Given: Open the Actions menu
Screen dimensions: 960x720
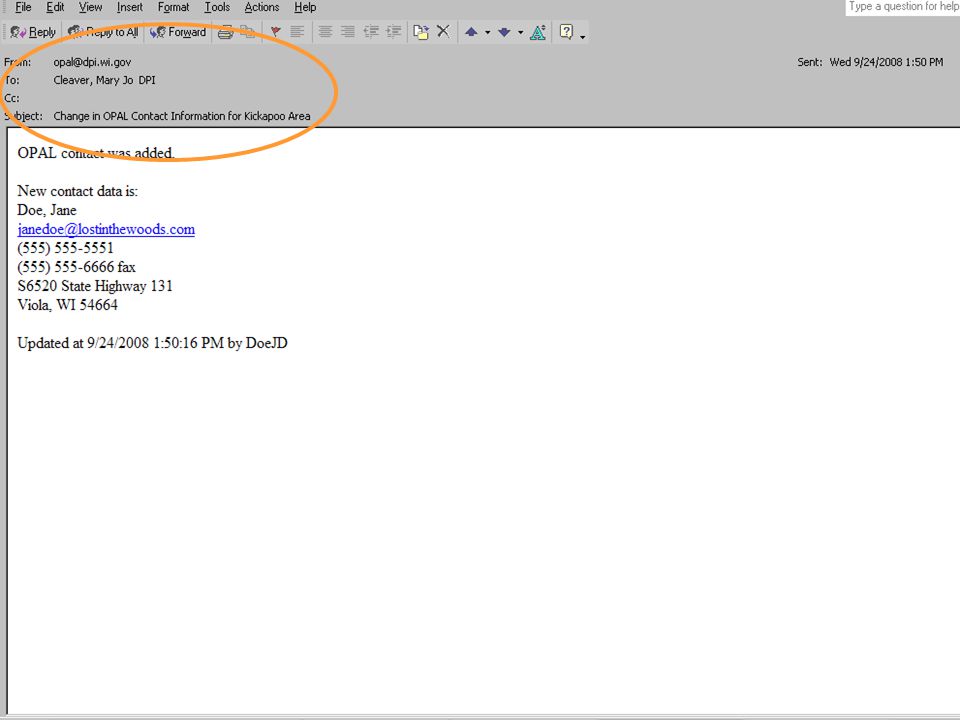Looking at the screenshot, I should click(x=262, y=7).
